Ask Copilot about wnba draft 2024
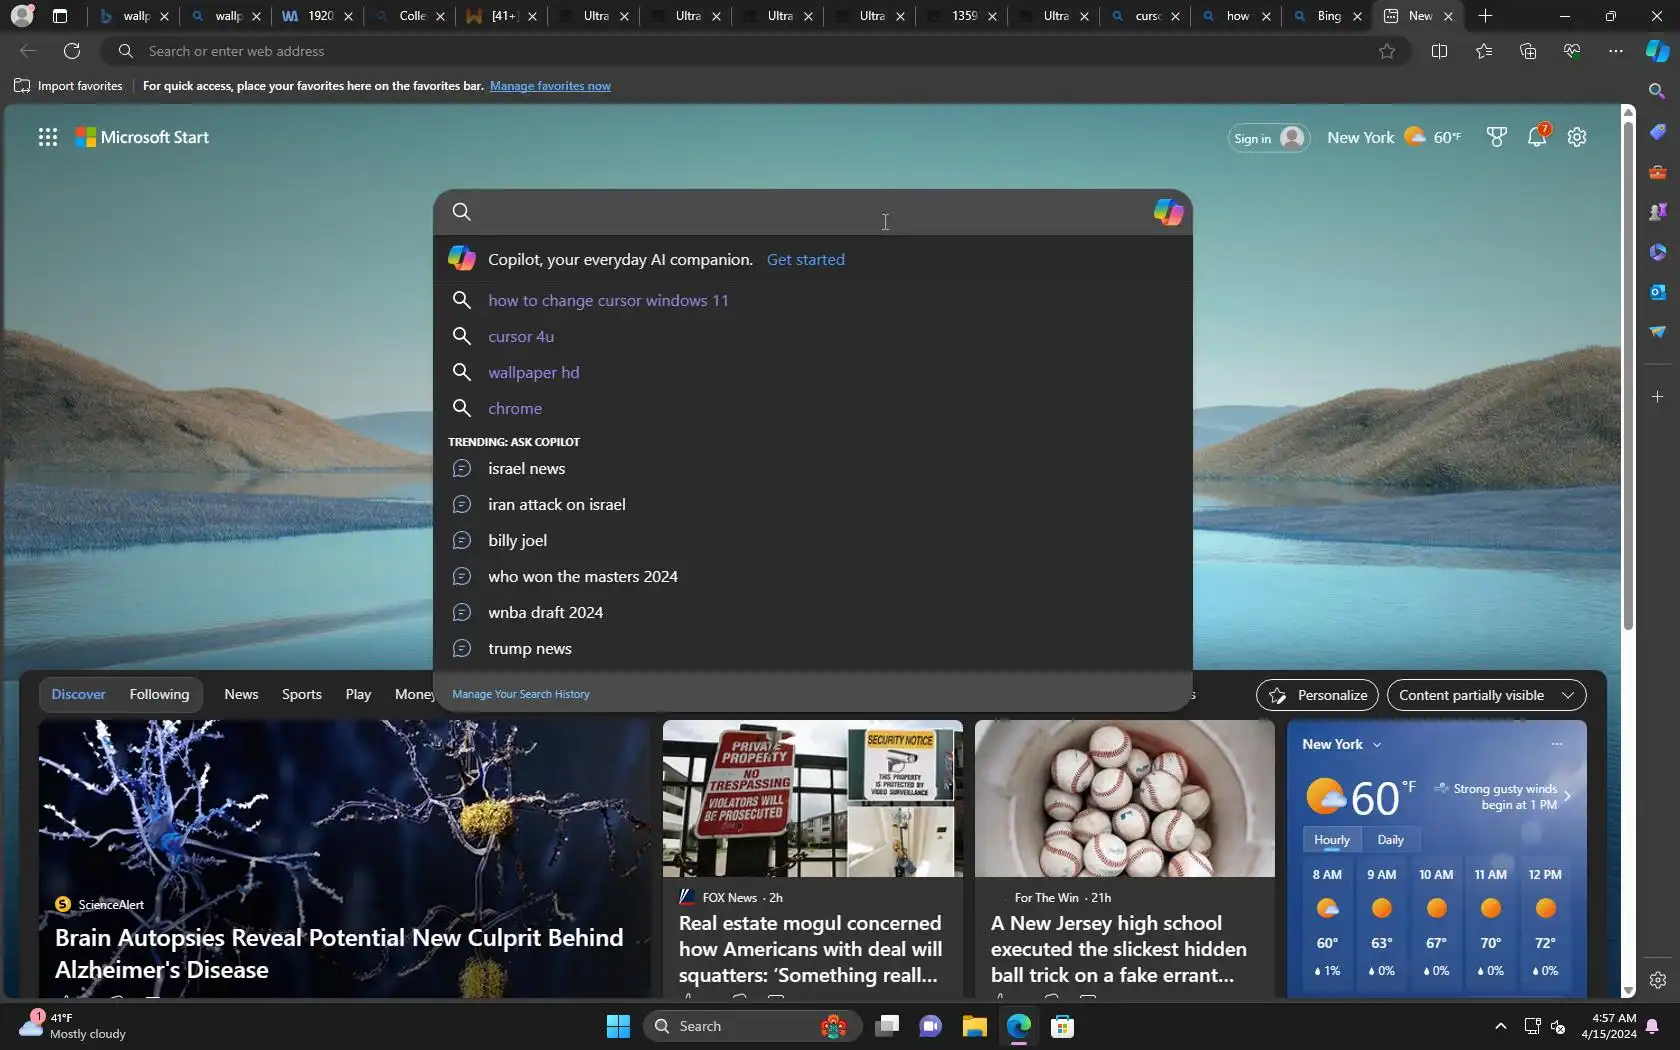This screenshot has width=1680, height=1050. coord(812,612)
